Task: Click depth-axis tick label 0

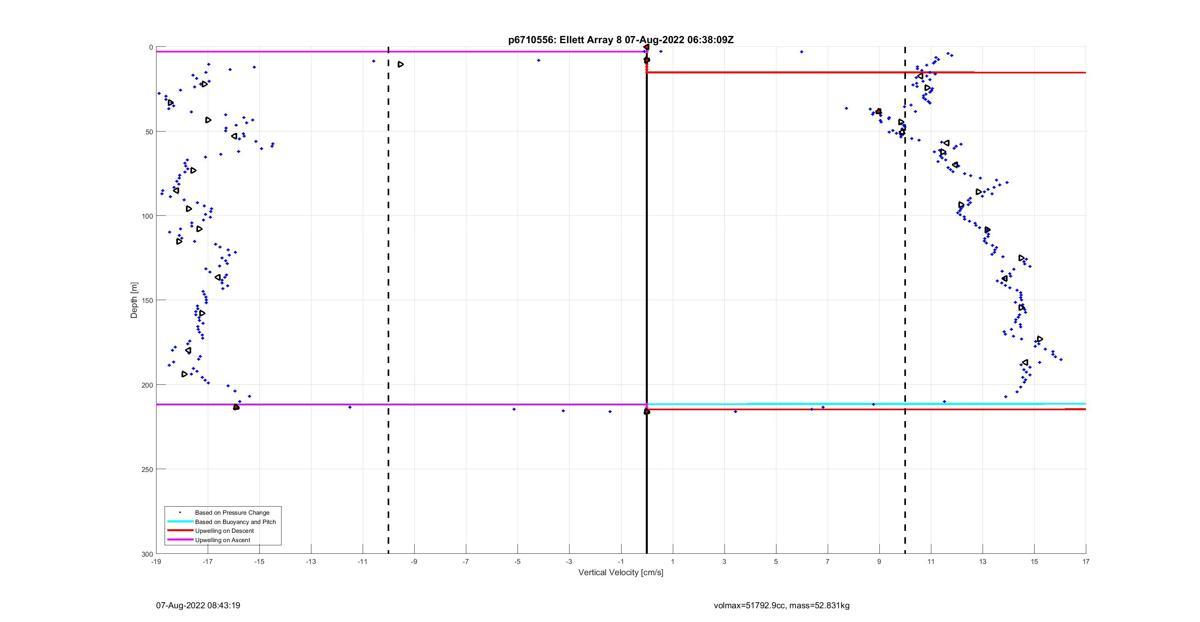Action: coord(151,47)
